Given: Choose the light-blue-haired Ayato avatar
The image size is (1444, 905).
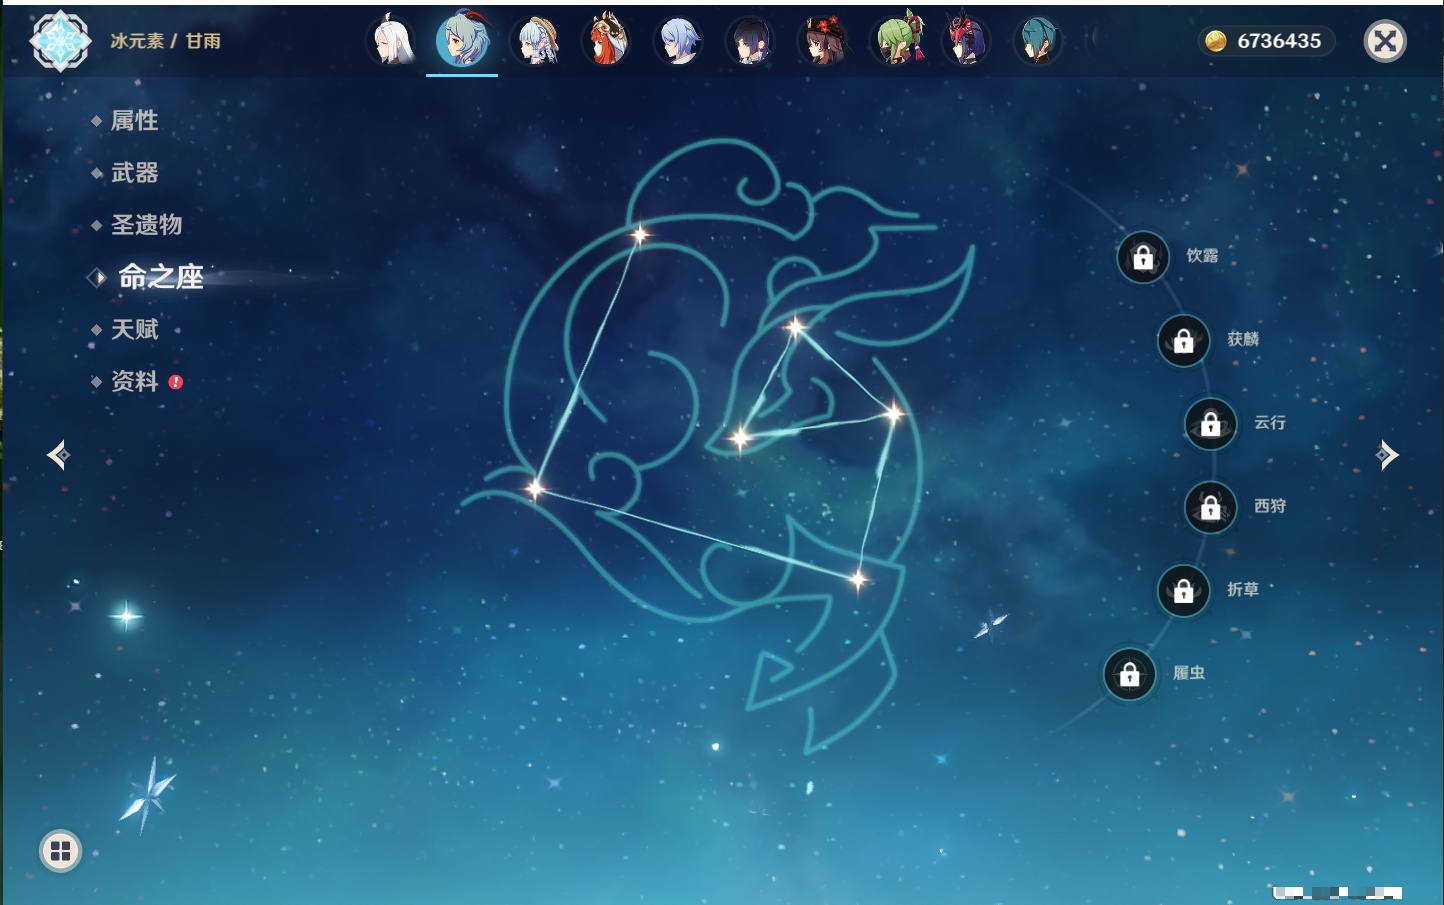Looking at the screenshot, I should tap(678, 41).
